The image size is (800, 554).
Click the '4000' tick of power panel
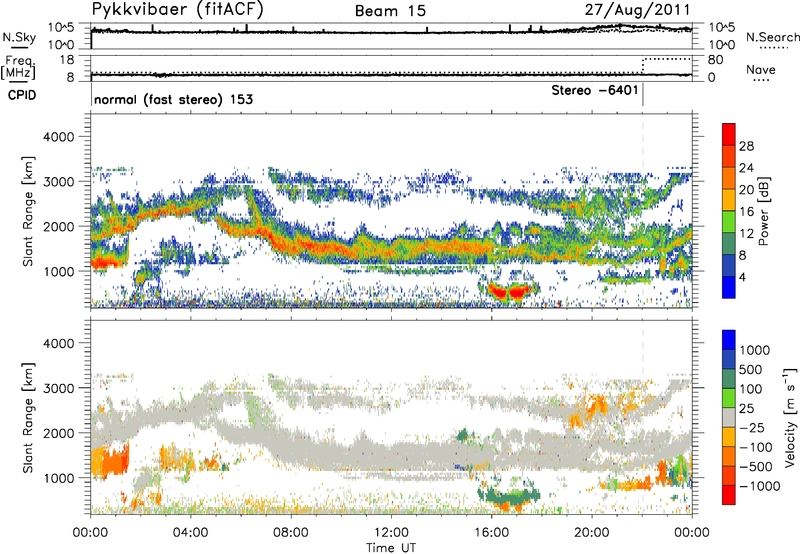[58, 137]
